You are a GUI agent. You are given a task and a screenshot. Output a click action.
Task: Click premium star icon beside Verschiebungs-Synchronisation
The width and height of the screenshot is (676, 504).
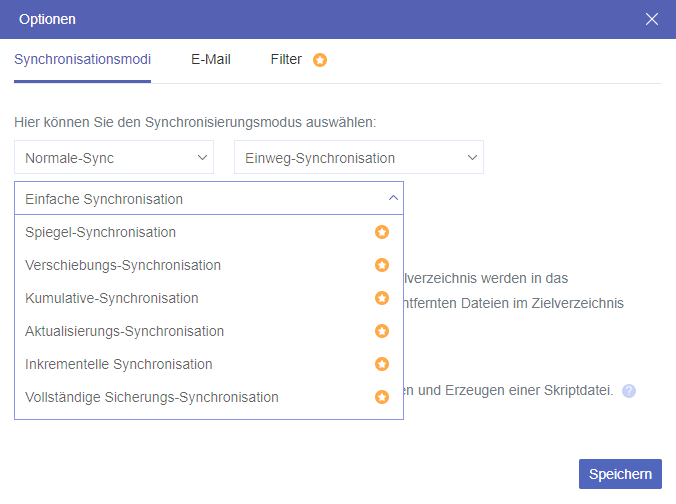(x=381, y=265)
